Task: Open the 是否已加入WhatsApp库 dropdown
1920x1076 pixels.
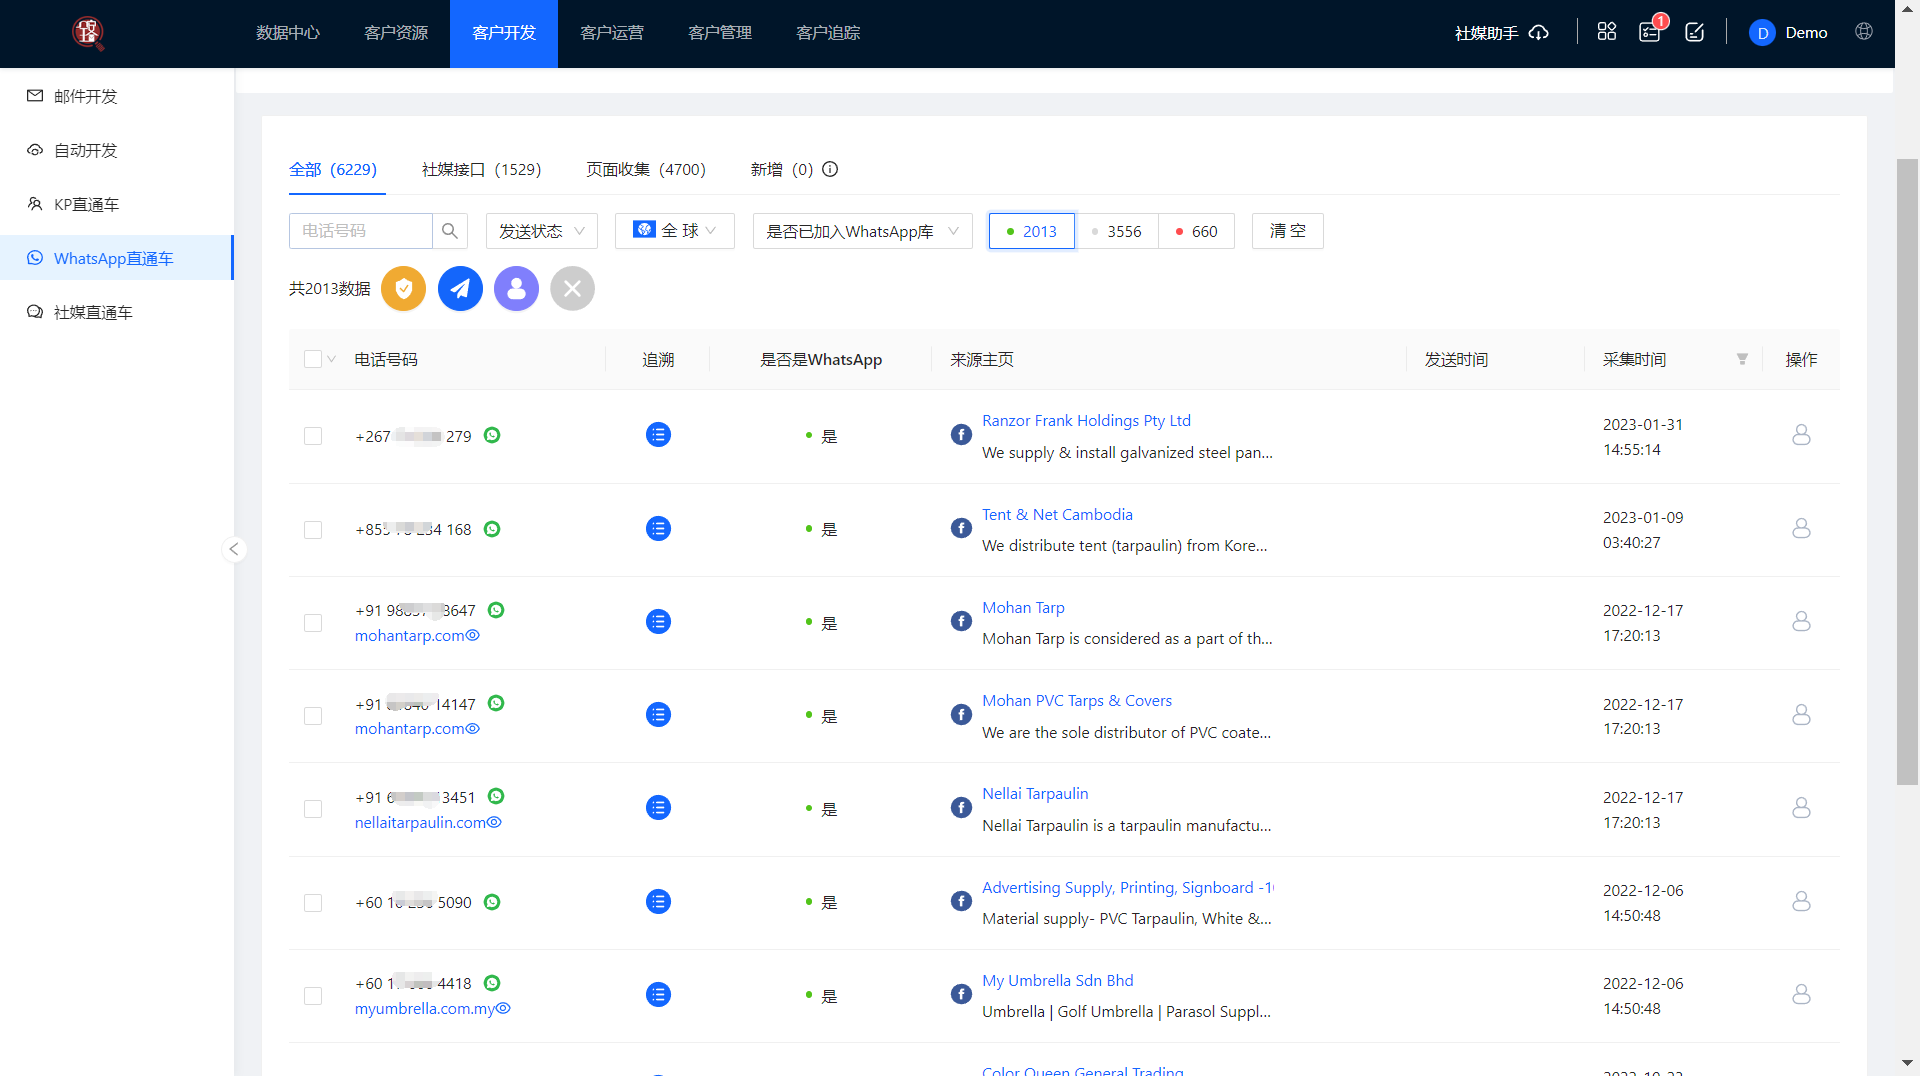Action: [x=863, y=231]
